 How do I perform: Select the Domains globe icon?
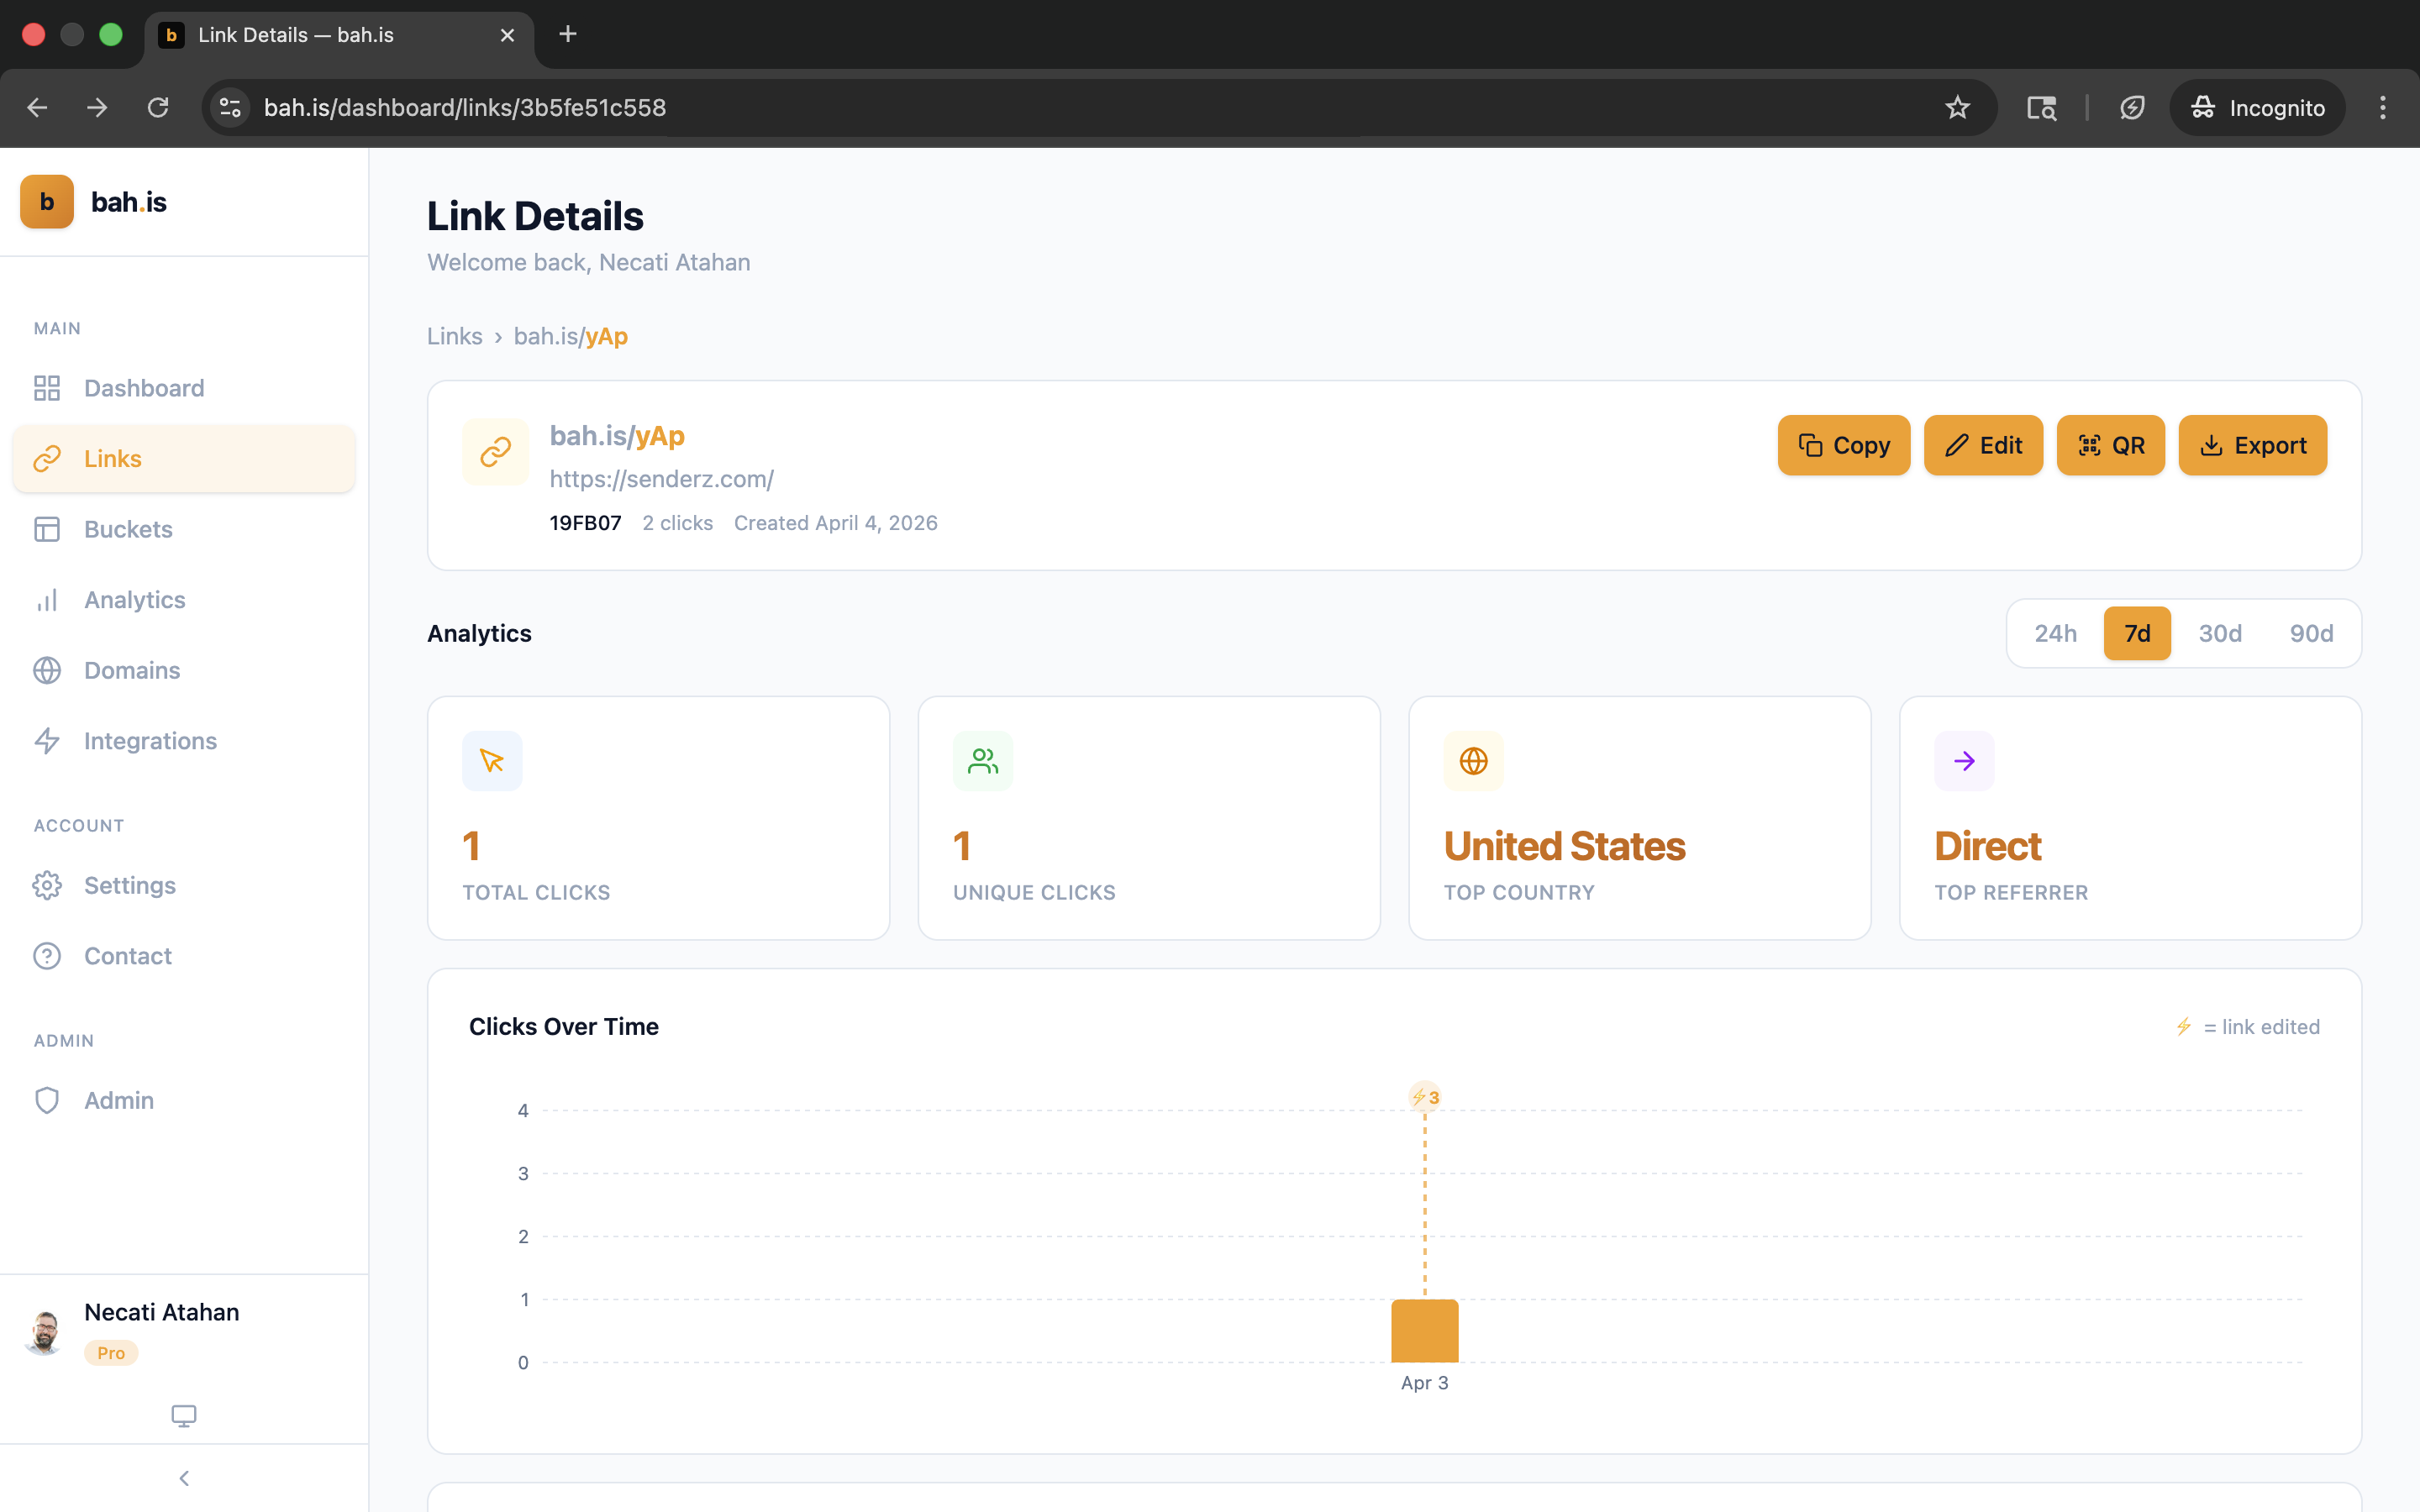tap(47, 670)
